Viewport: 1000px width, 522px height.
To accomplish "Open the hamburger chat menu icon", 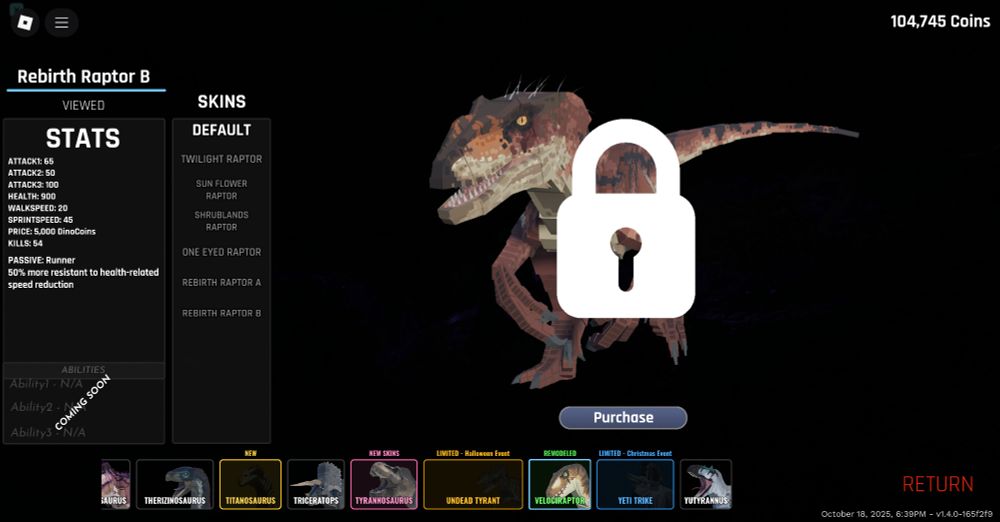I will coord(61,23).
